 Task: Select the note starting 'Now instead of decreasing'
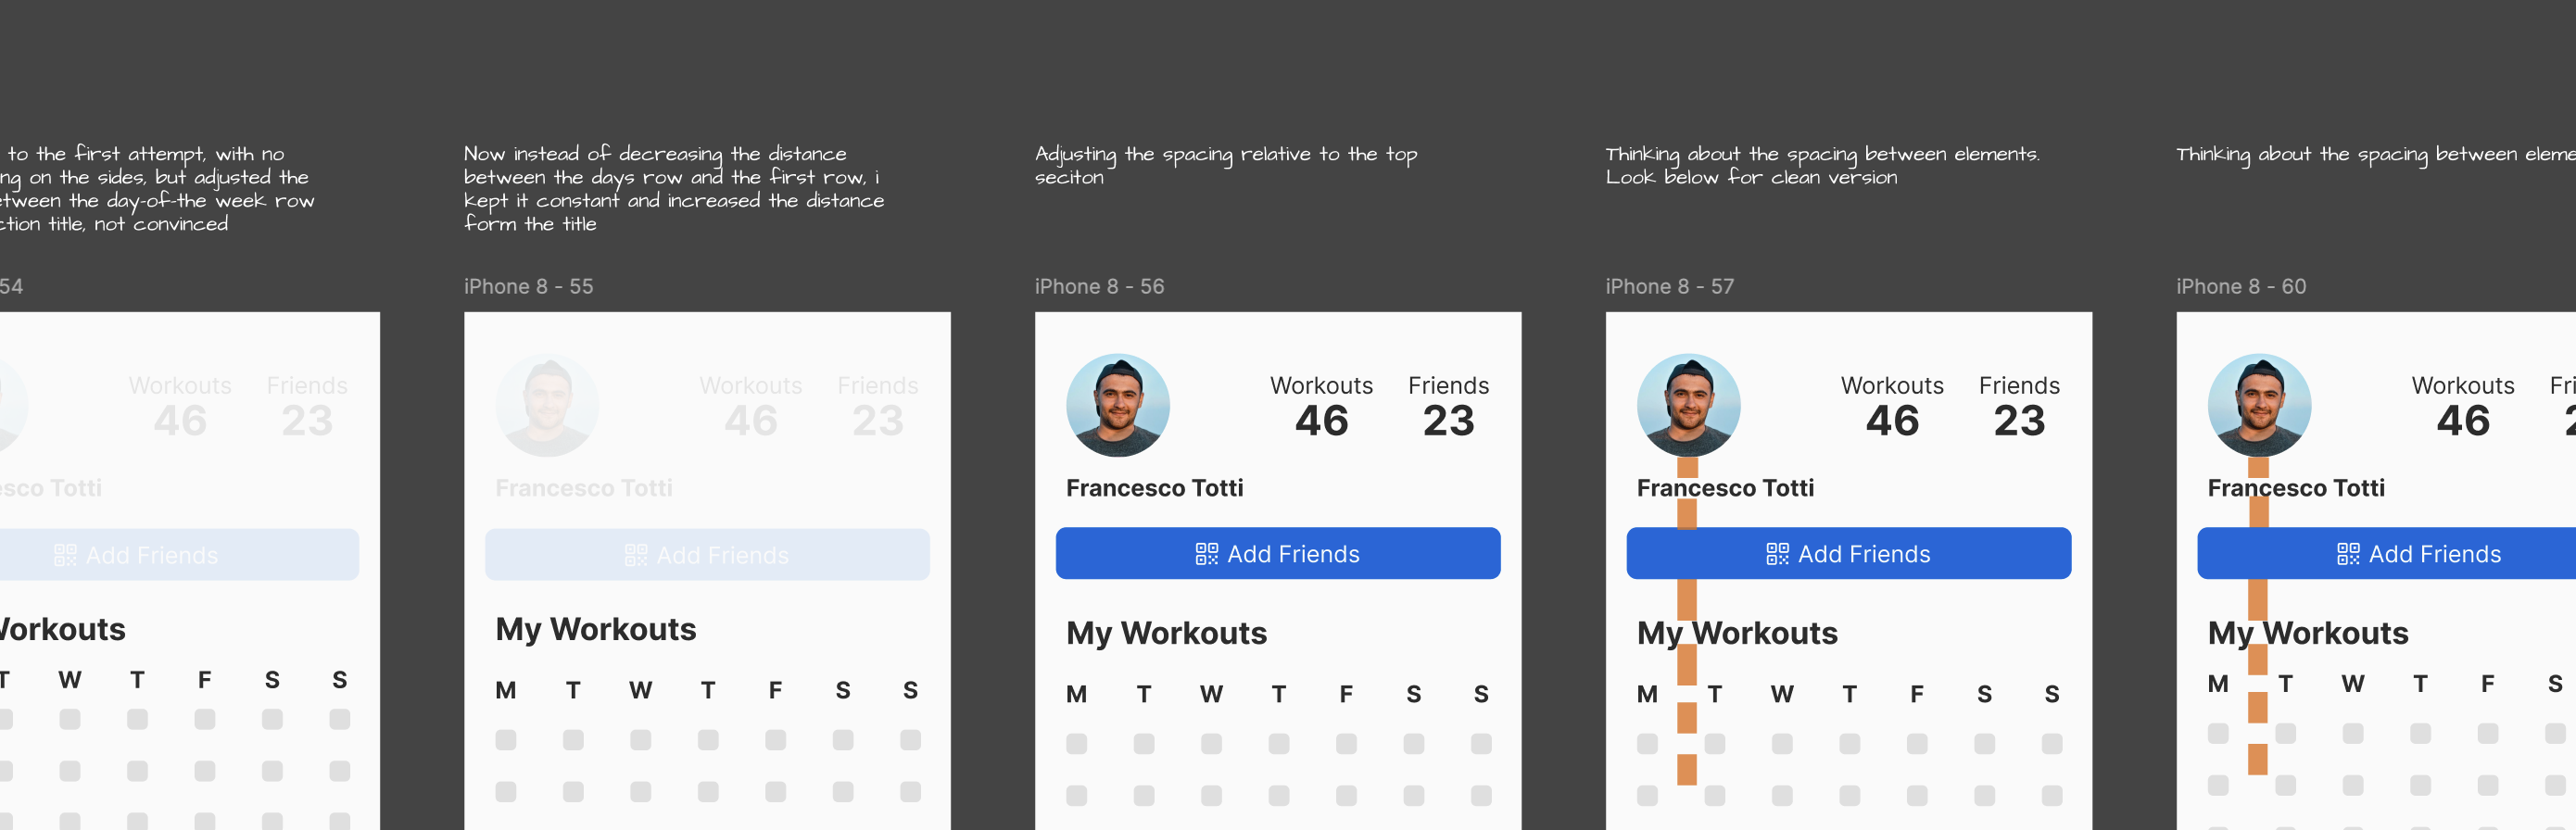[x=674, y=188]
